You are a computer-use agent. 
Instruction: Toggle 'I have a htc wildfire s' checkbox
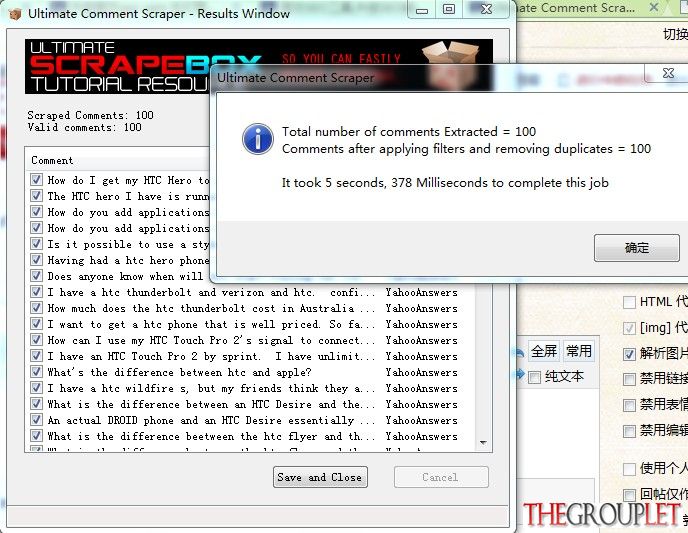tap(36, 388)
